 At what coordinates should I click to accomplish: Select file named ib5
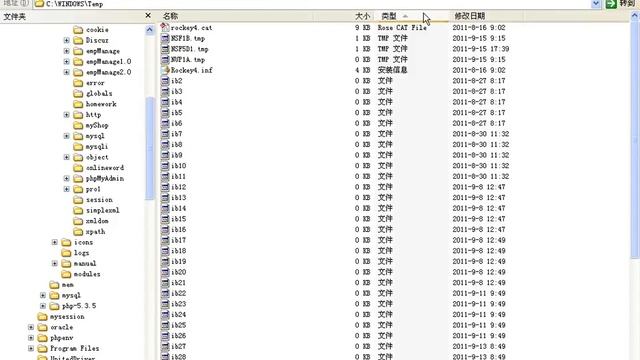click(x=176, y=112)
